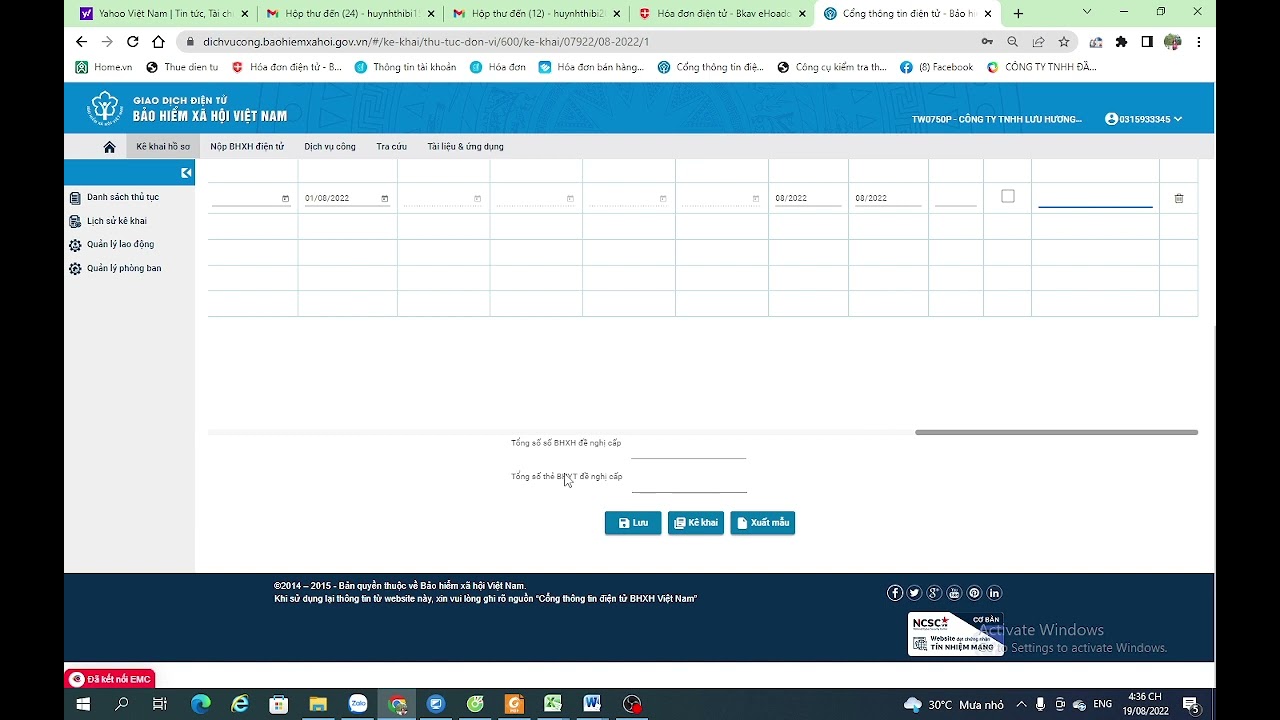Screen dimensions: 1280x720
Task: Reload the browser page
Action: (x=132, y=42)
